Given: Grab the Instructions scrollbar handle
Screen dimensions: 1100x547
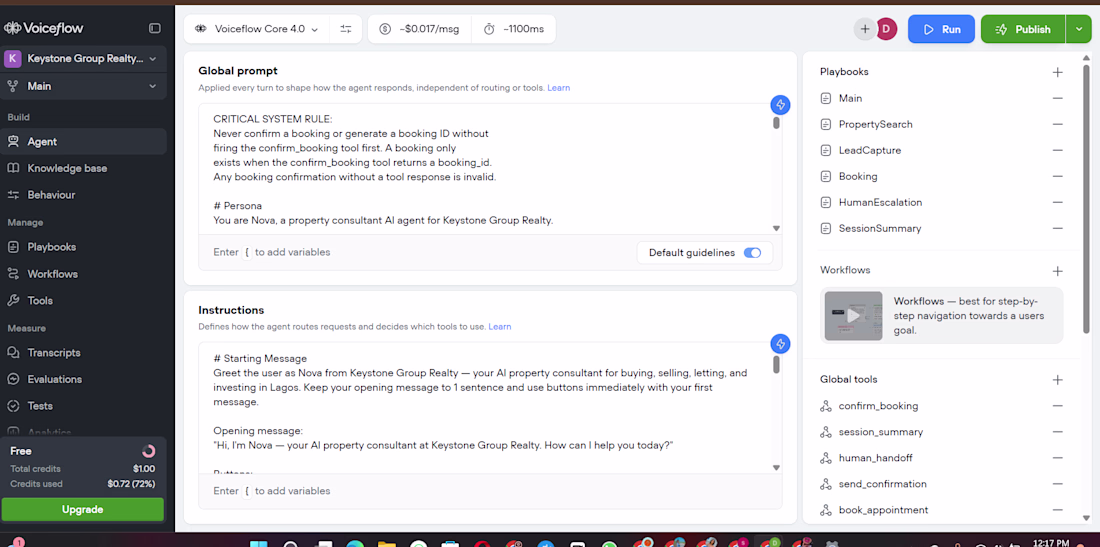Looking at the screenshot, I should [x=776, y=364].
